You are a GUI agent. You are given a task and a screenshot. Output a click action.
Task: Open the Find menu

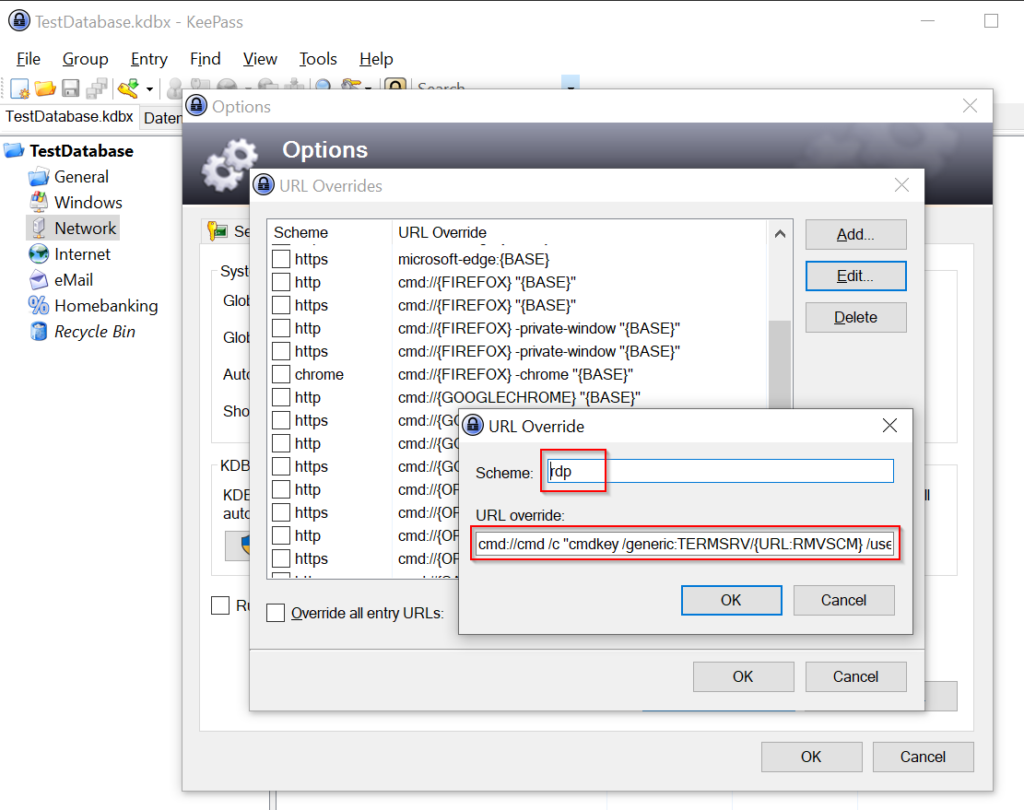(205, 59)
